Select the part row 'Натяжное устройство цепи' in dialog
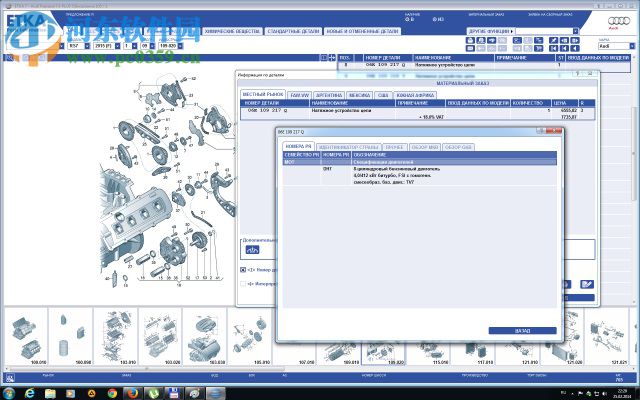Viewport: 640px width, 400px height. click(x=417, y=111)
